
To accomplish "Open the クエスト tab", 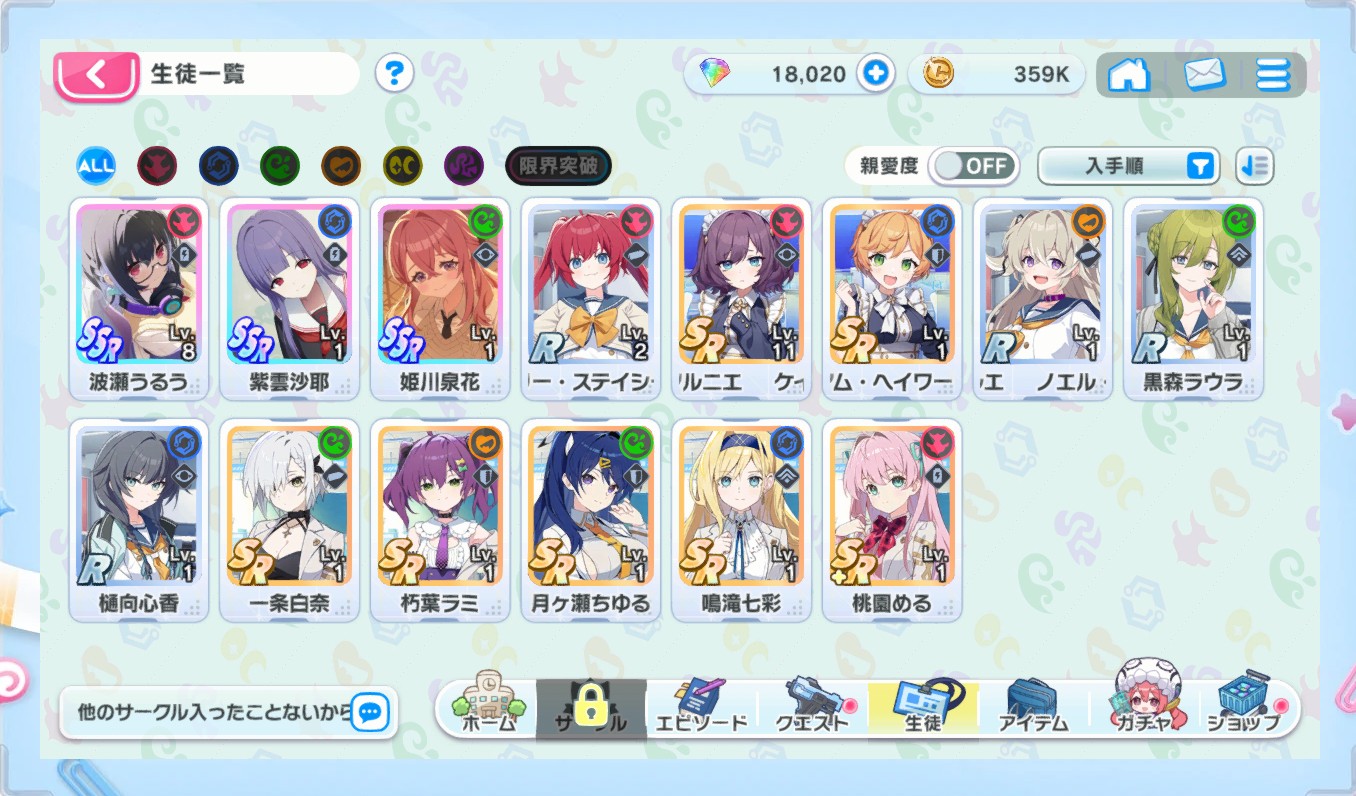I will tap(812, 708).
